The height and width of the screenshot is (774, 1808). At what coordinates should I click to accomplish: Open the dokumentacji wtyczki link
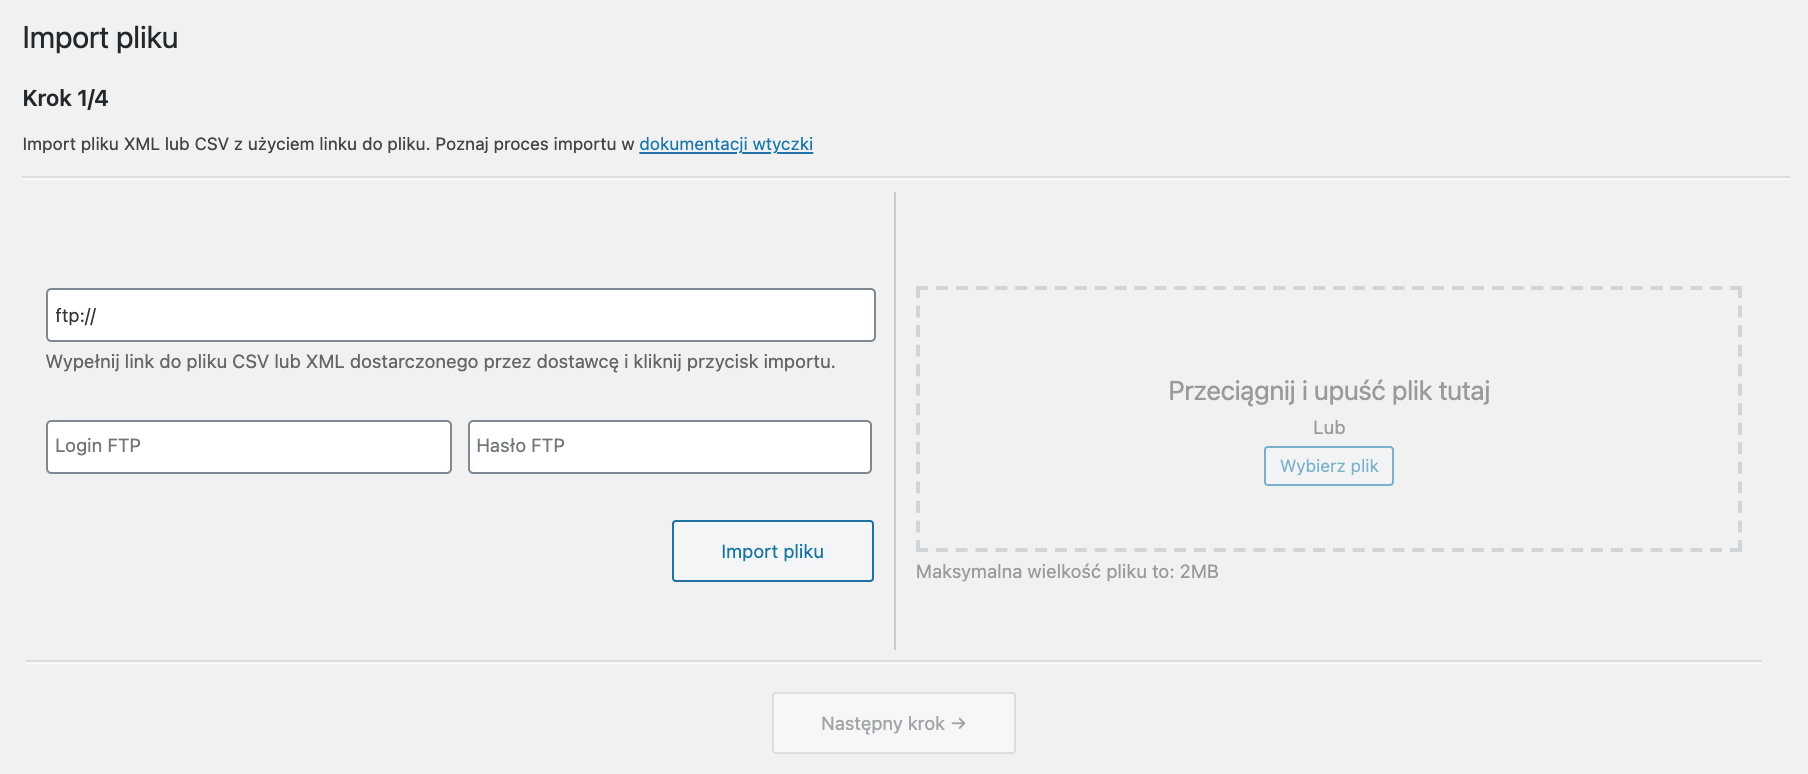(726, 144)
